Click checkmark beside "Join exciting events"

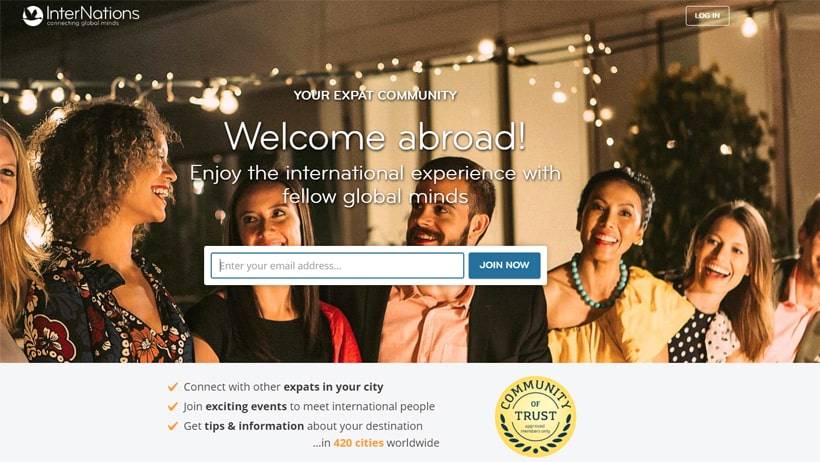point(173,406)
